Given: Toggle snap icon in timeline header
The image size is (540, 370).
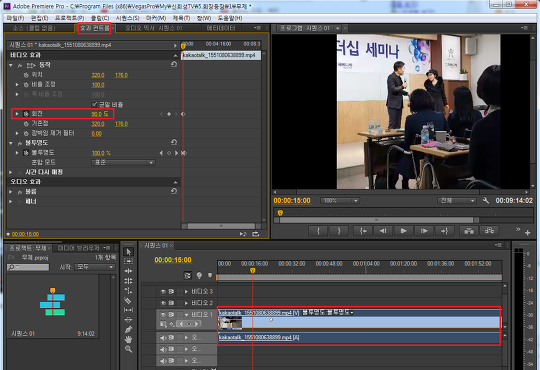Looking at the screenshot, I should point(187,275).
